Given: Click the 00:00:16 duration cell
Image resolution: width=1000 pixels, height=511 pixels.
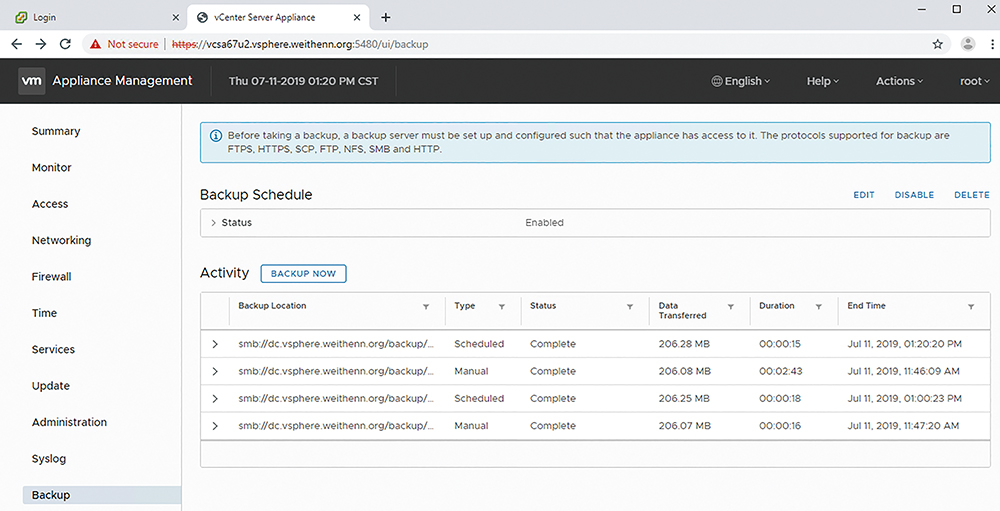Looking at the screenshot, I should (780, 426).
